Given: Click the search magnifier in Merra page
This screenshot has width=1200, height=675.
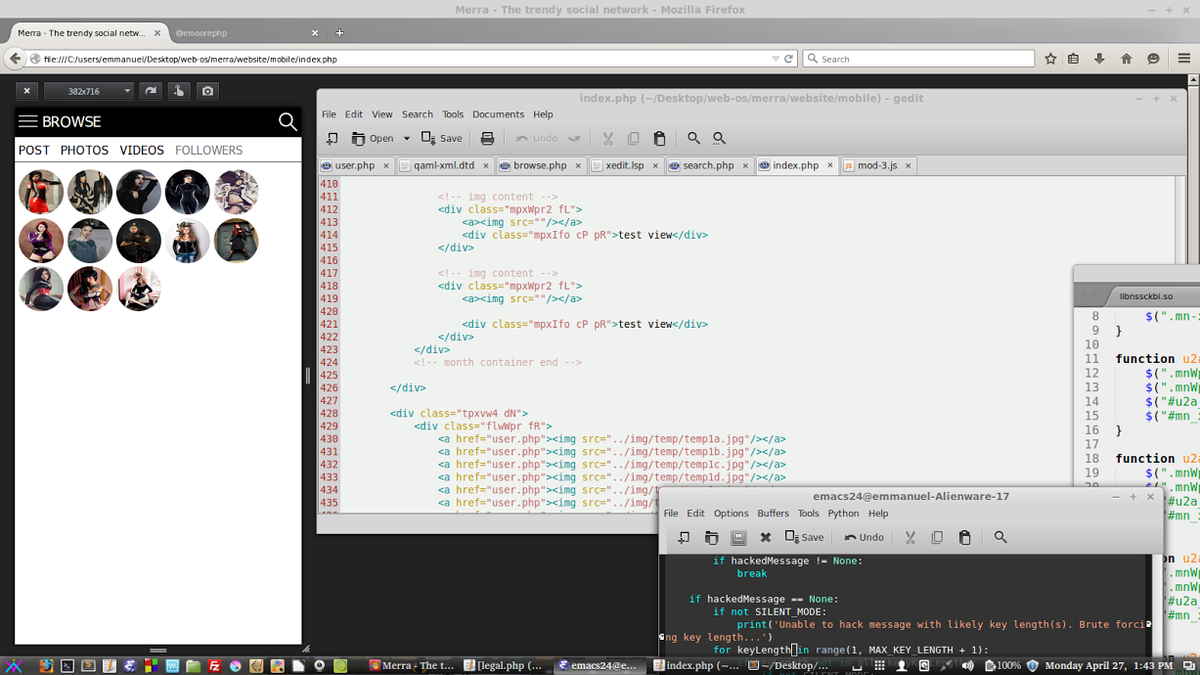Looking at the screenshot, I should (x=287, y=121).
